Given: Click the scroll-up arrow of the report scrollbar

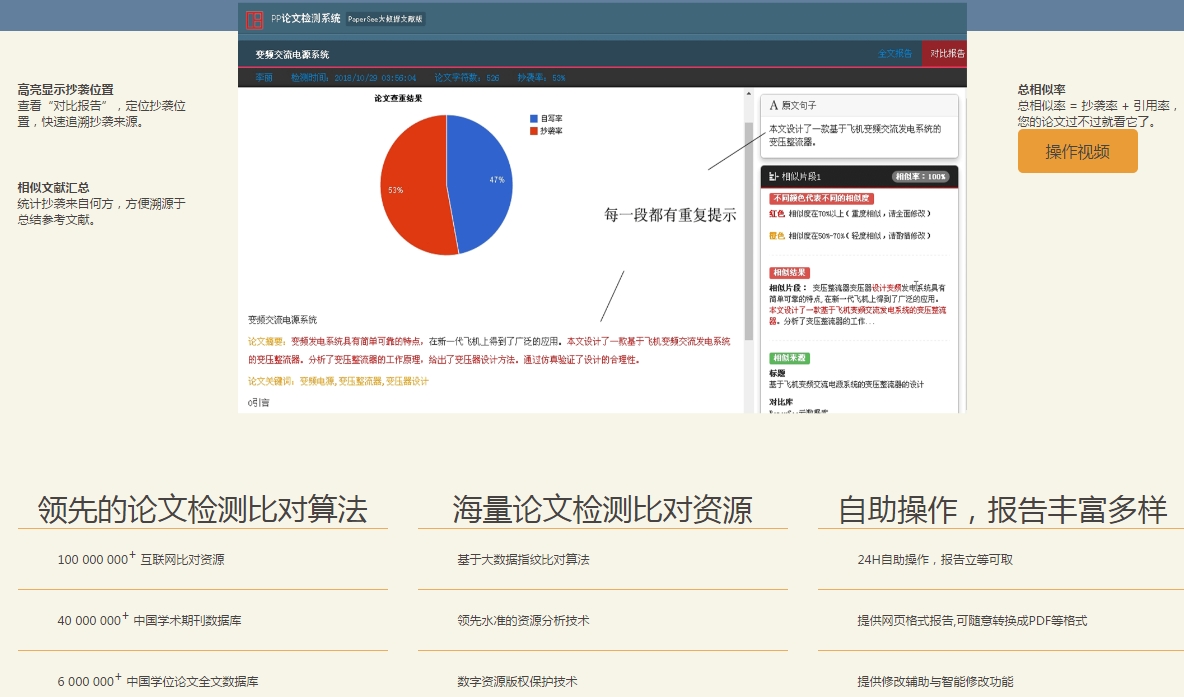Looking at the screenshot, I should pos(748,94).
